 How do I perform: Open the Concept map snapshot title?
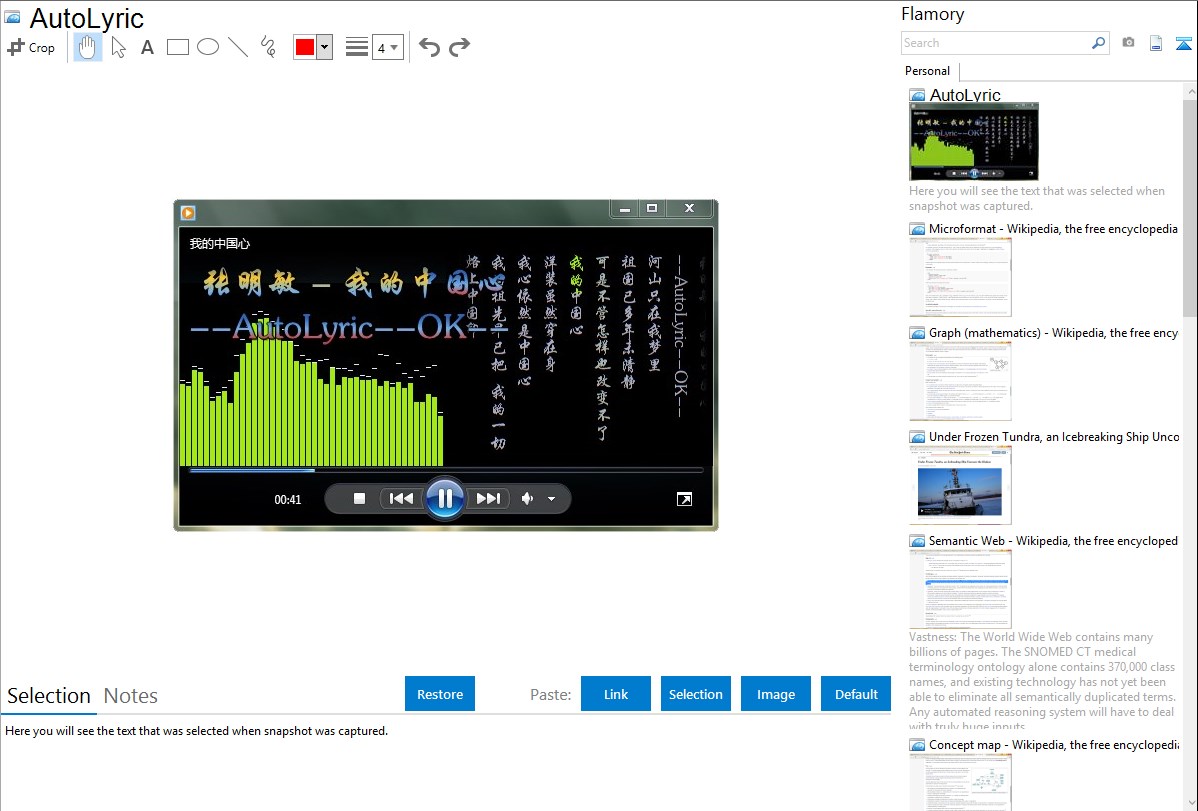1053,744
